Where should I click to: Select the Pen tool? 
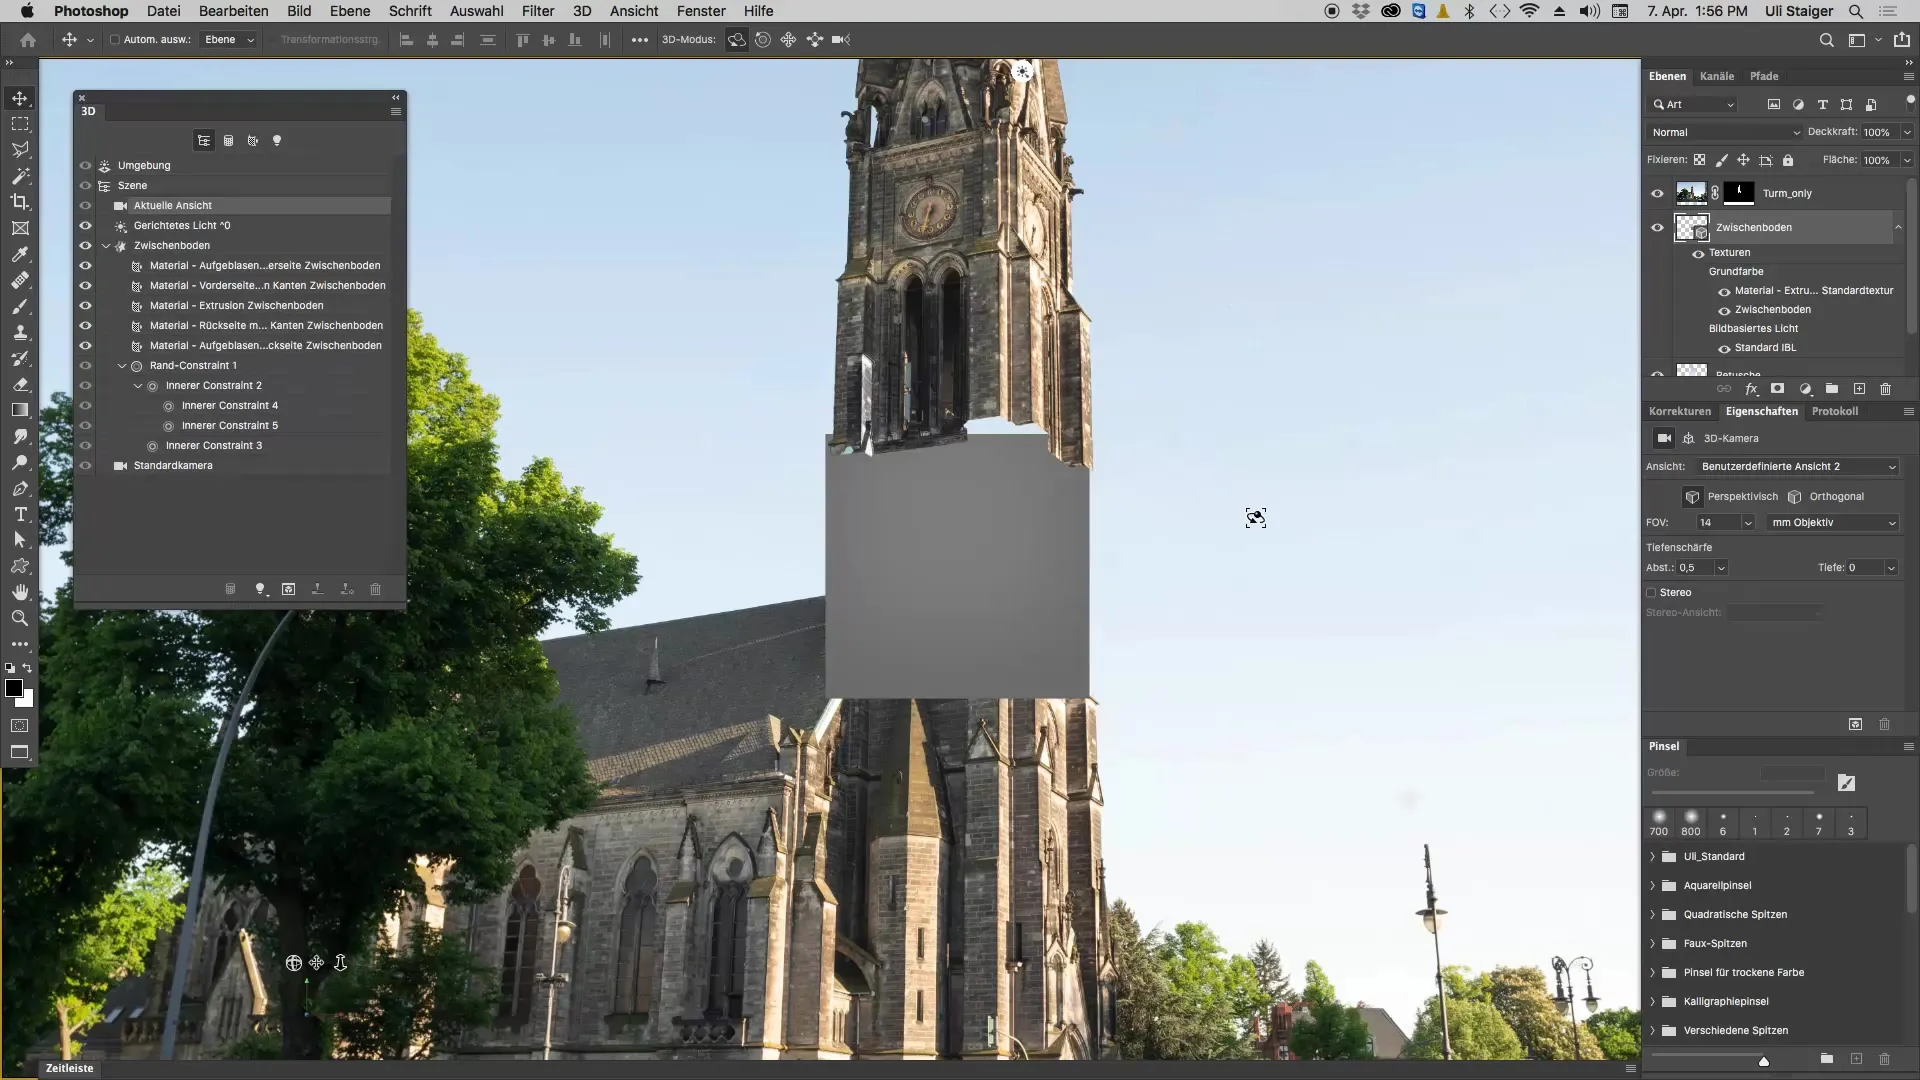[x=20, y=489]
